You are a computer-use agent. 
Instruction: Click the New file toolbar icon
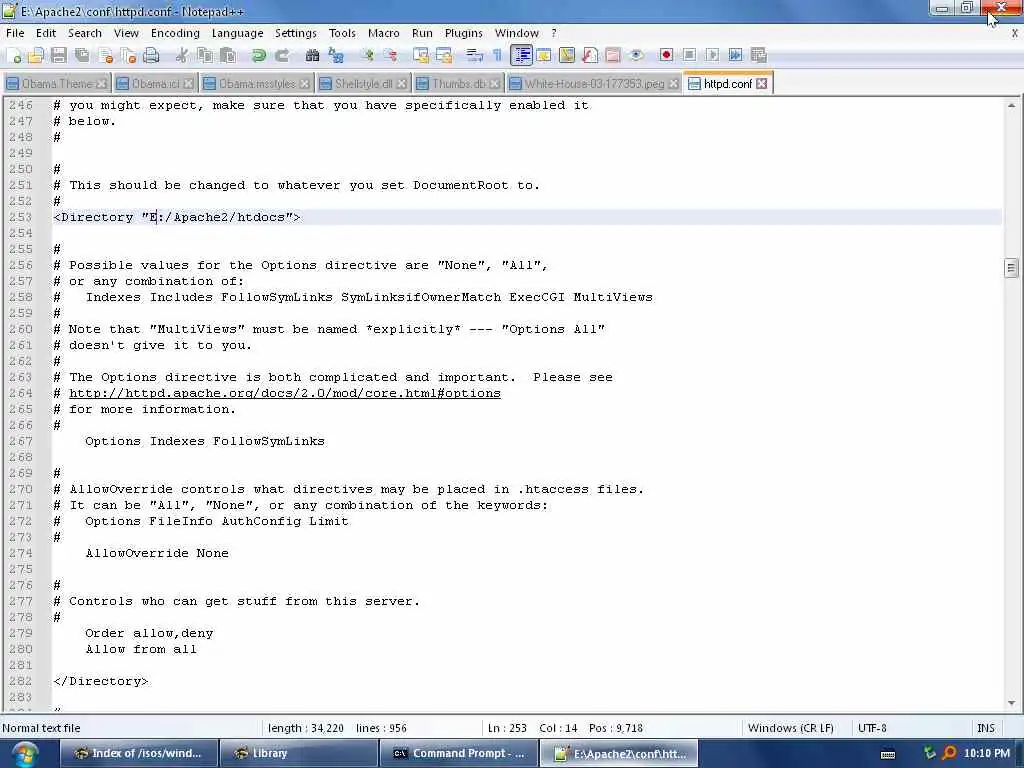point(13,56)
